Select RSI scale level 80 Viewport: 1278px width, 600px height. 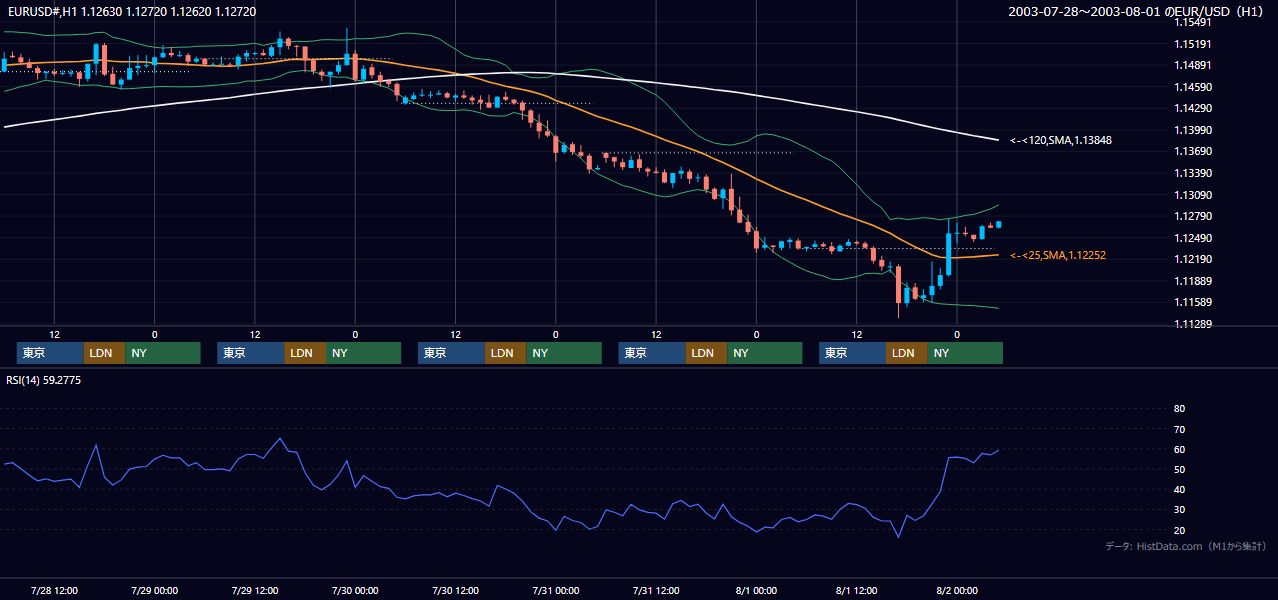[1179, 409]
